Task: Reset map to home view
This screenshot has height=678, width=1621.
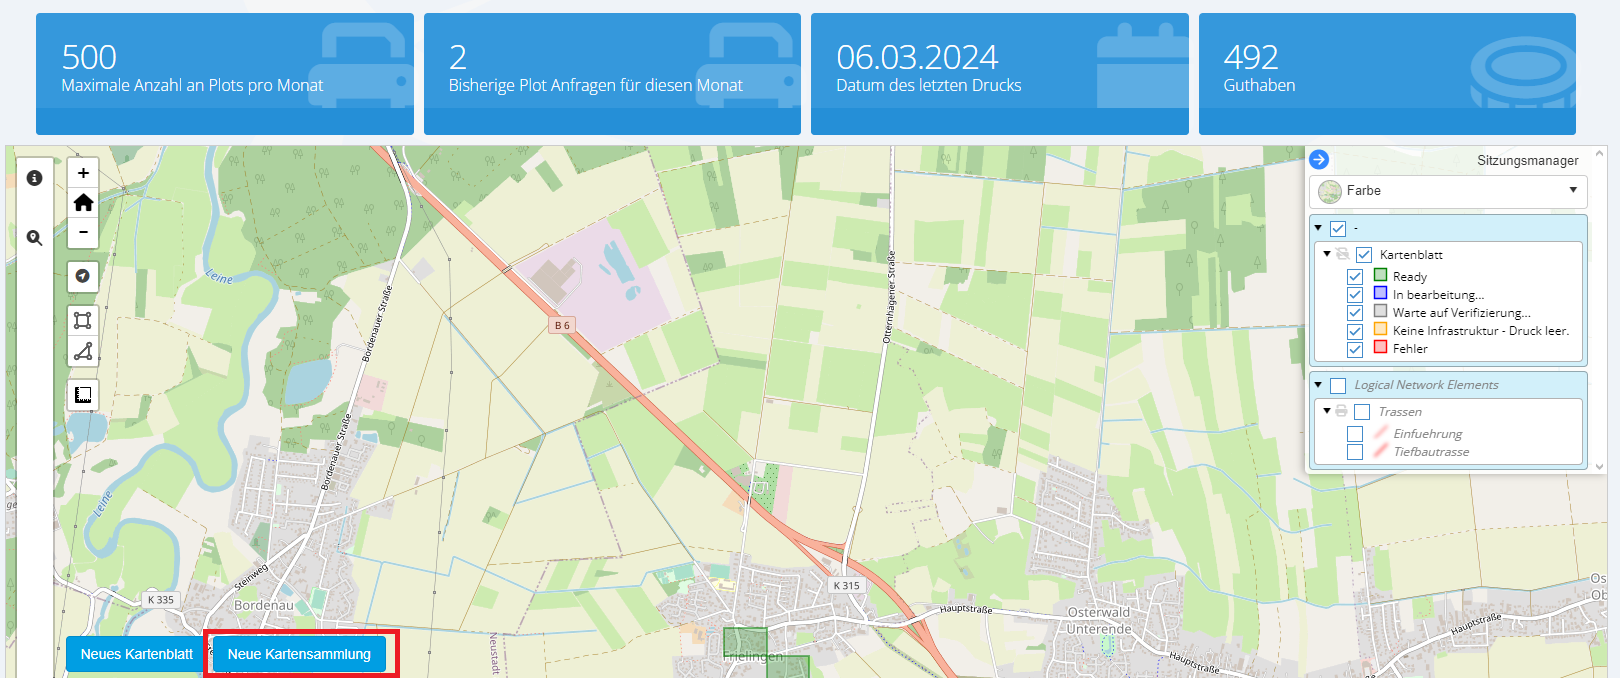Action: 83,203
